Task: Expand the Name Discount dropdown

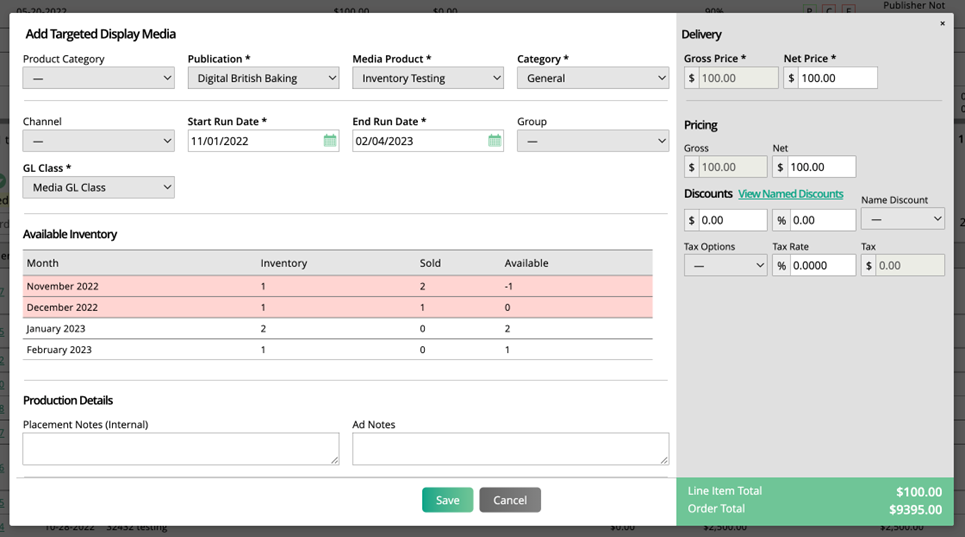Action: point(902,218)
